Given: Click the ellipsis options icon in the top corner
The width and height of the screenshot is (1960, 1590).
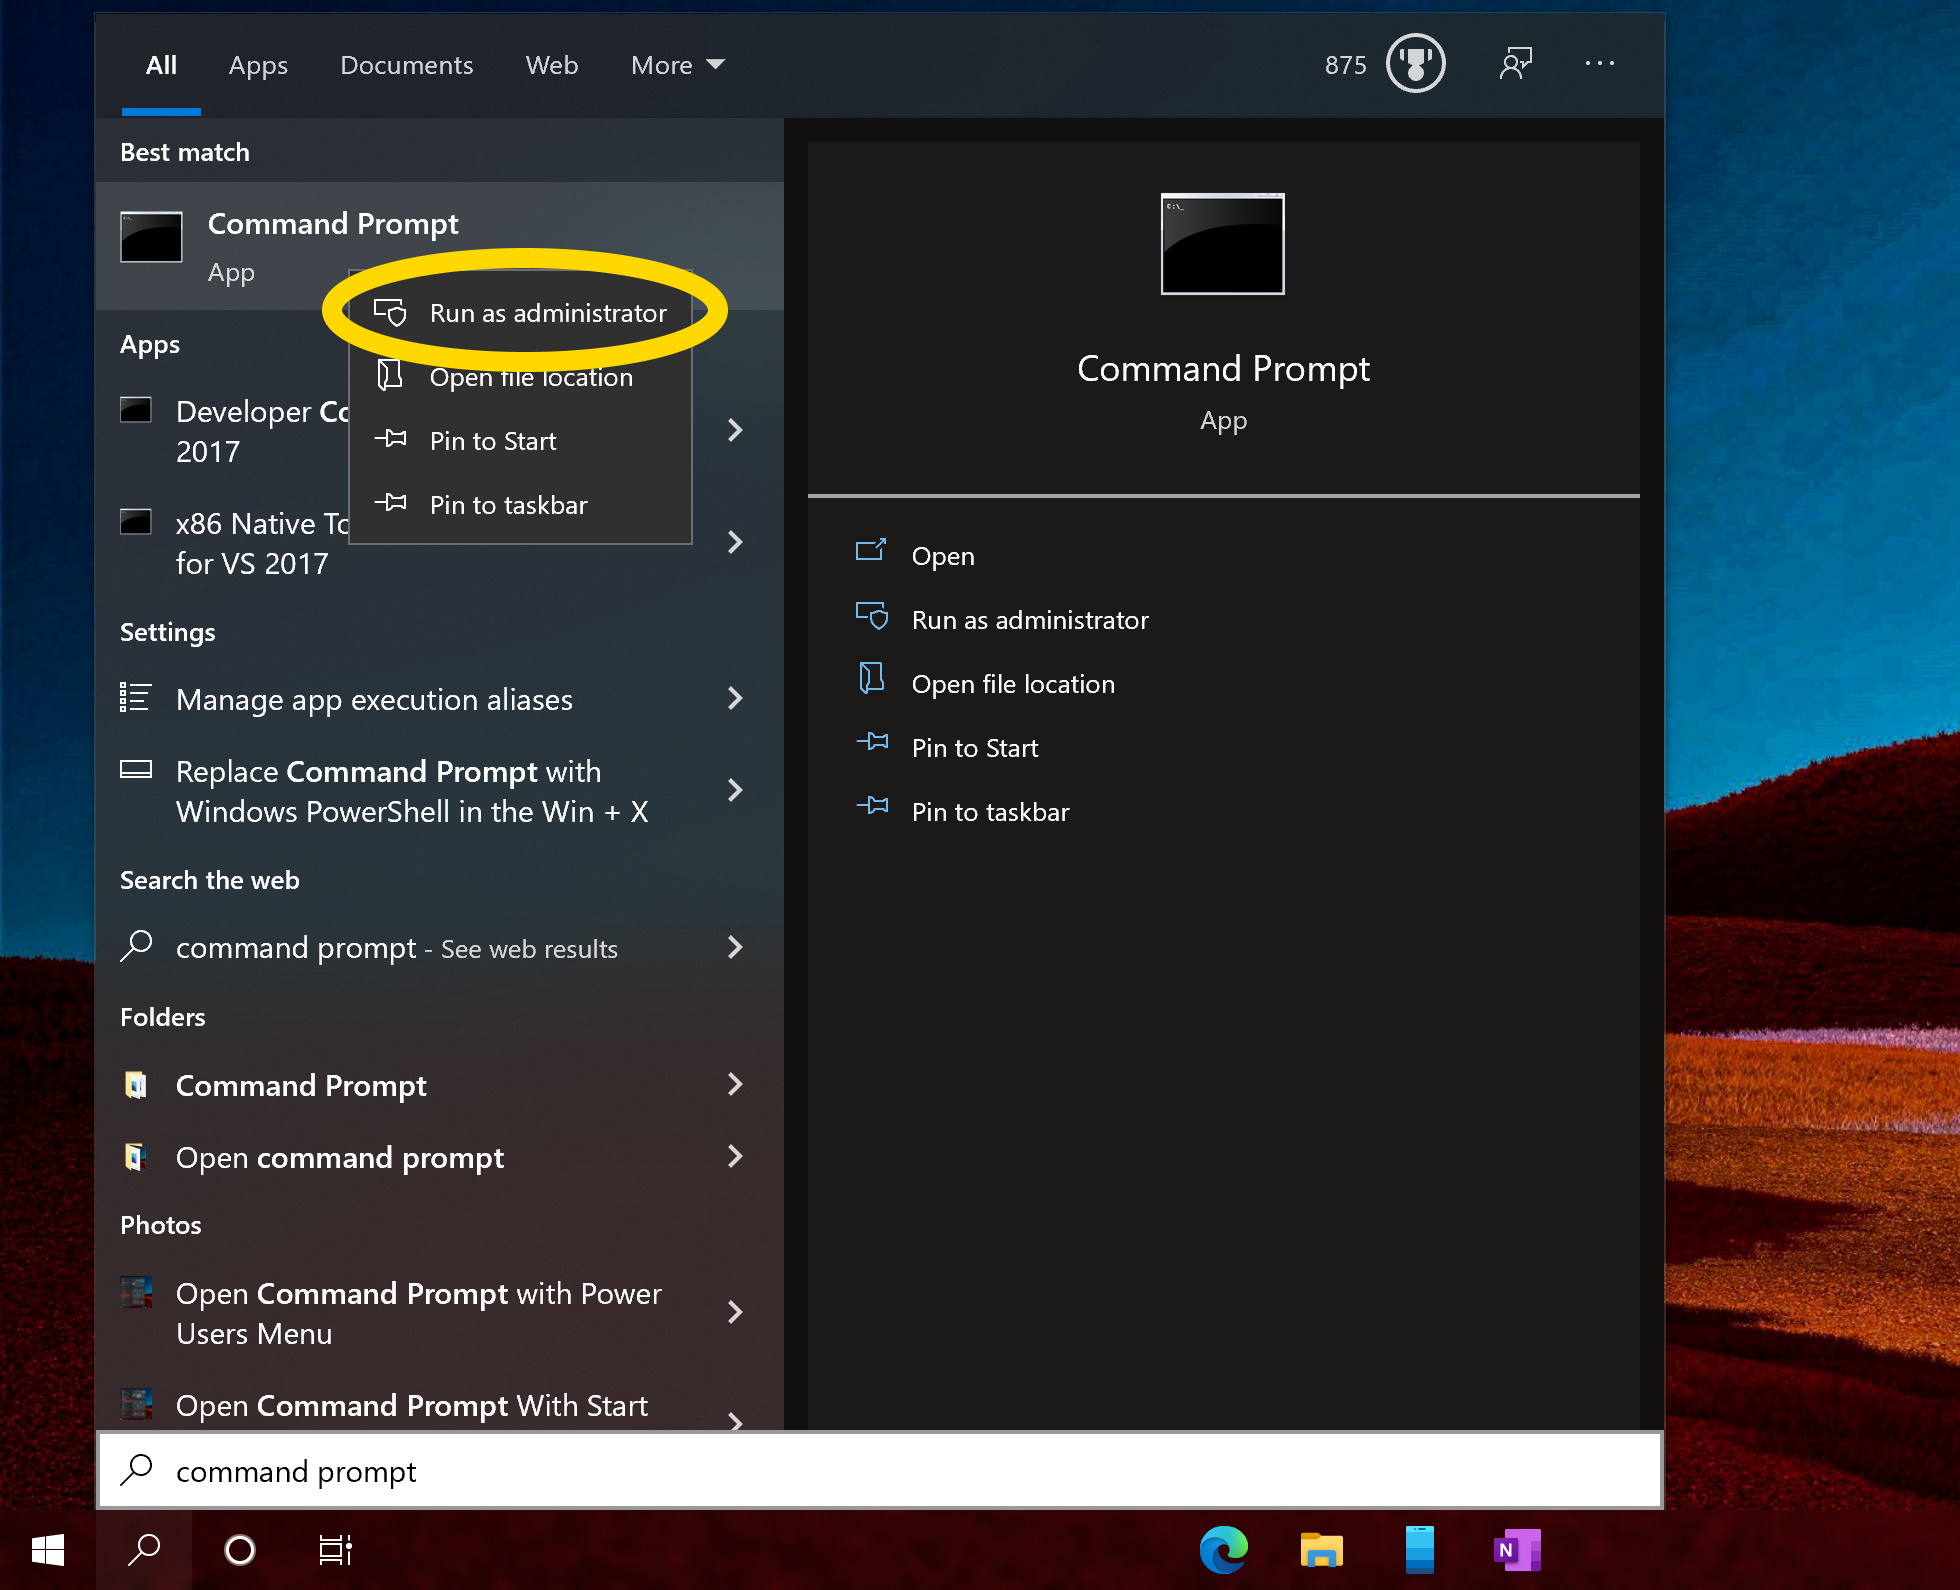Looking at the screenshot, I should click(1600, 63).
